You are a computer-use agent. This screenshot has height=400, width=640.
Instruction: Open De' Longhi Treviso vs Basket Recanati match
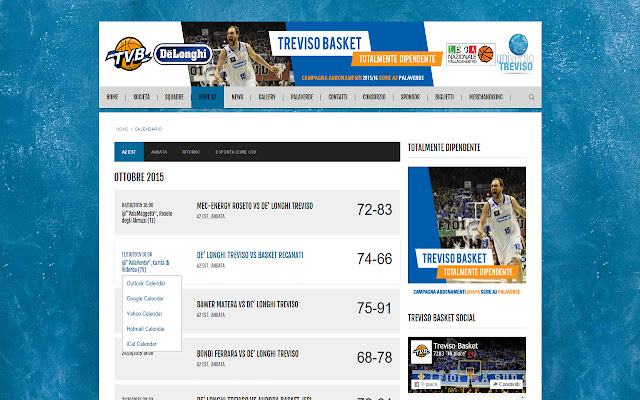[x=250, y=255]
